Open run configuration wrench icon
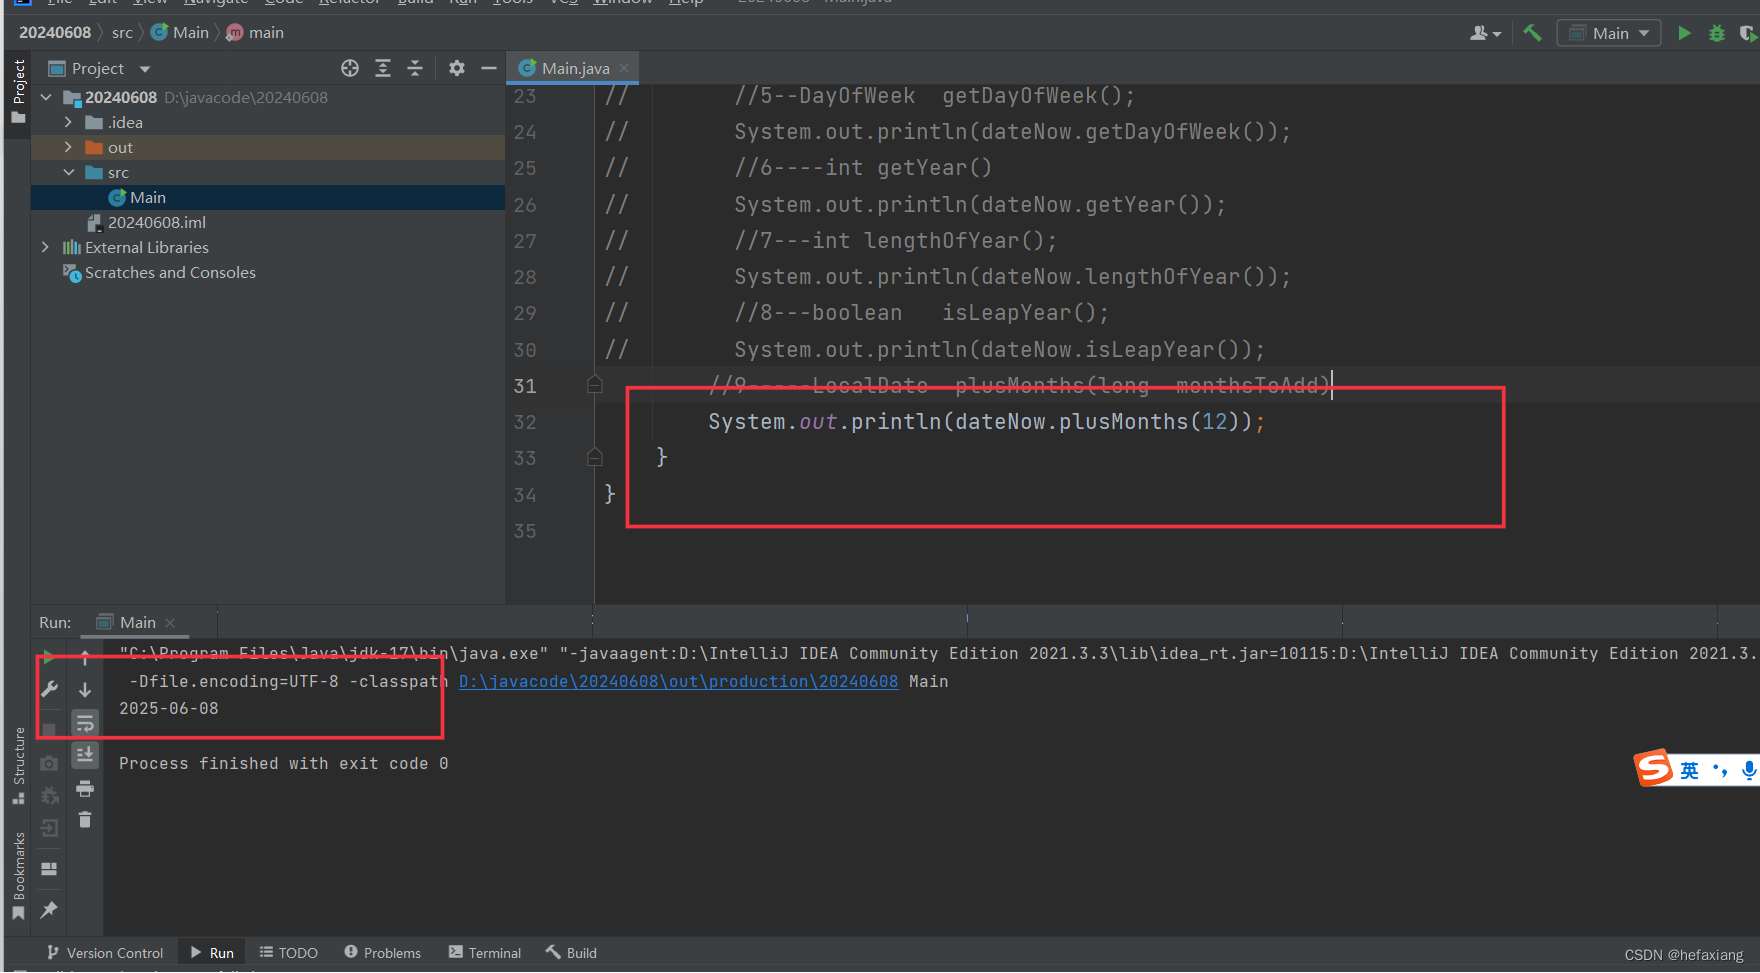This screenshot has width=1760, height=973. pyautogui.click(x=49, y=689)
